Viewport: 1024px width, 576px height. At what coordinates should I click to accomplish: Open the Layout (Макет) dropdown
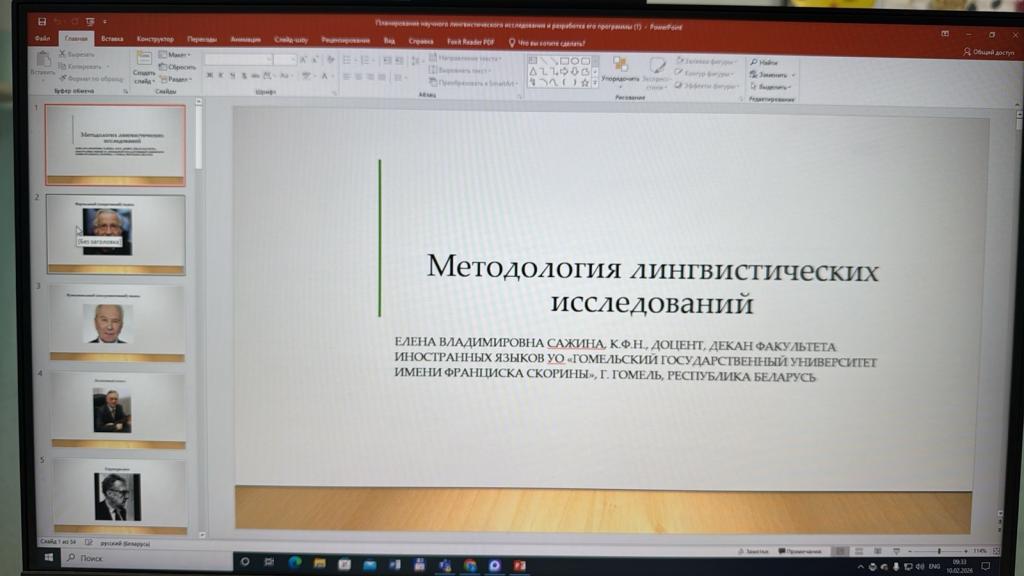click(177, 55)
